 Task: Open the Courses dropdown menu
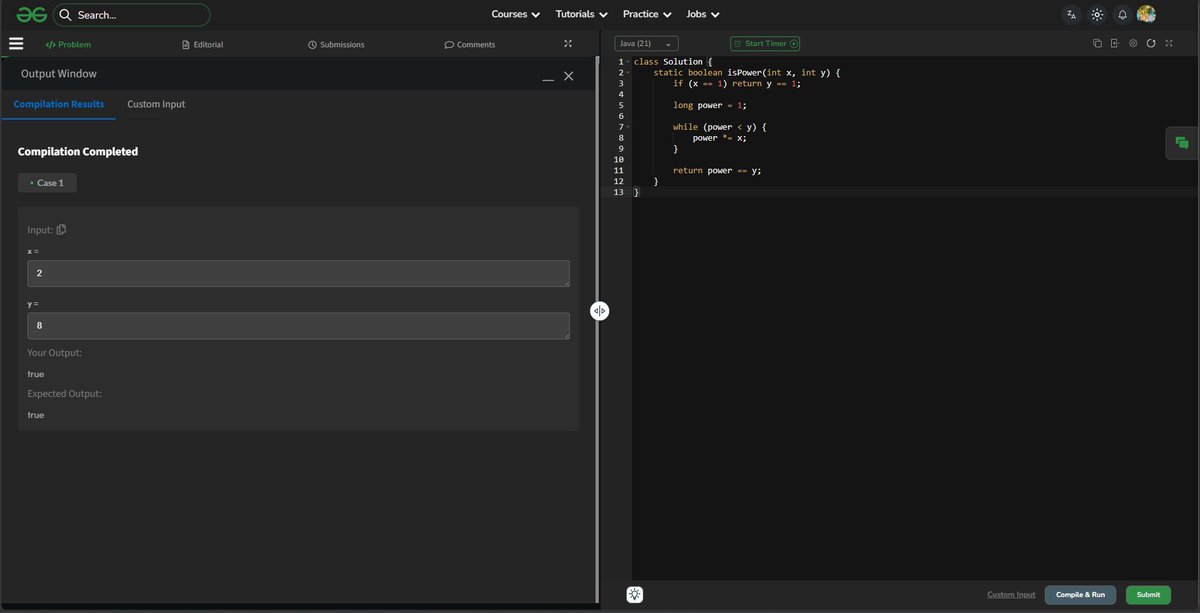515,15
